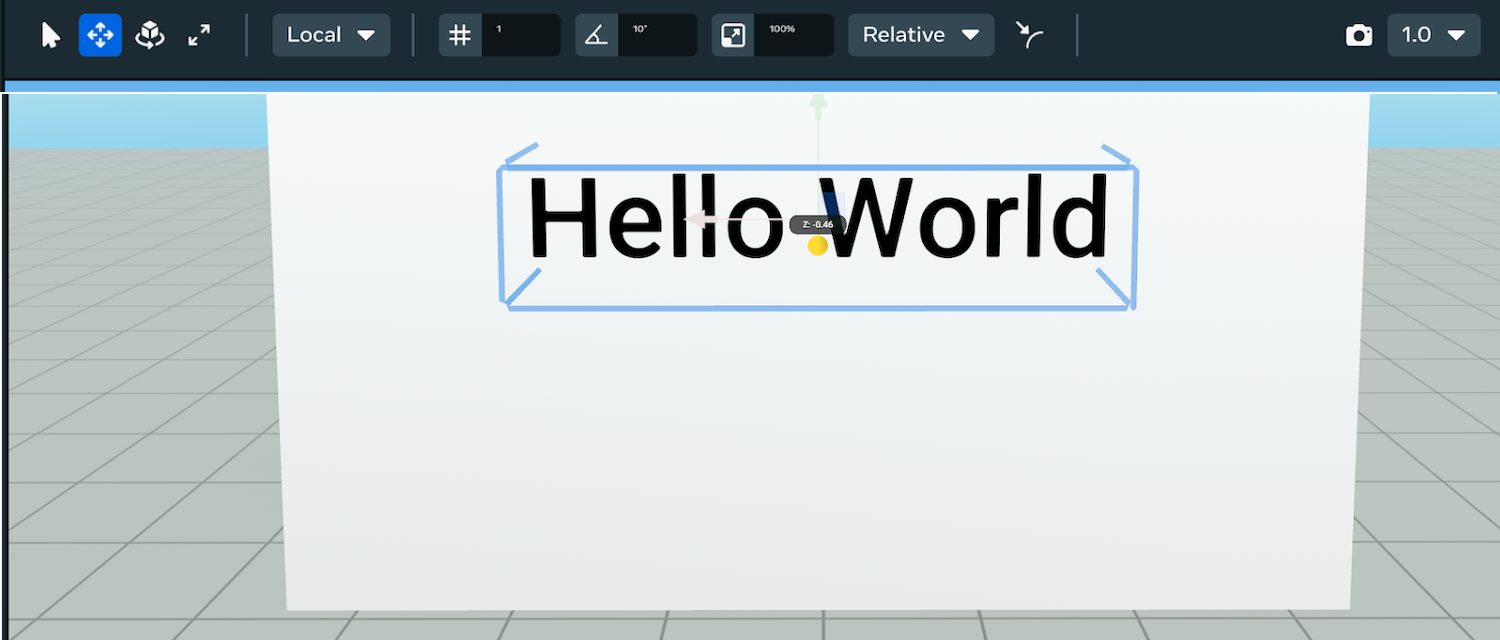Select the arrow selection tool
The height and width of the screenshot is (640, 1500).
tap(50, 35)
